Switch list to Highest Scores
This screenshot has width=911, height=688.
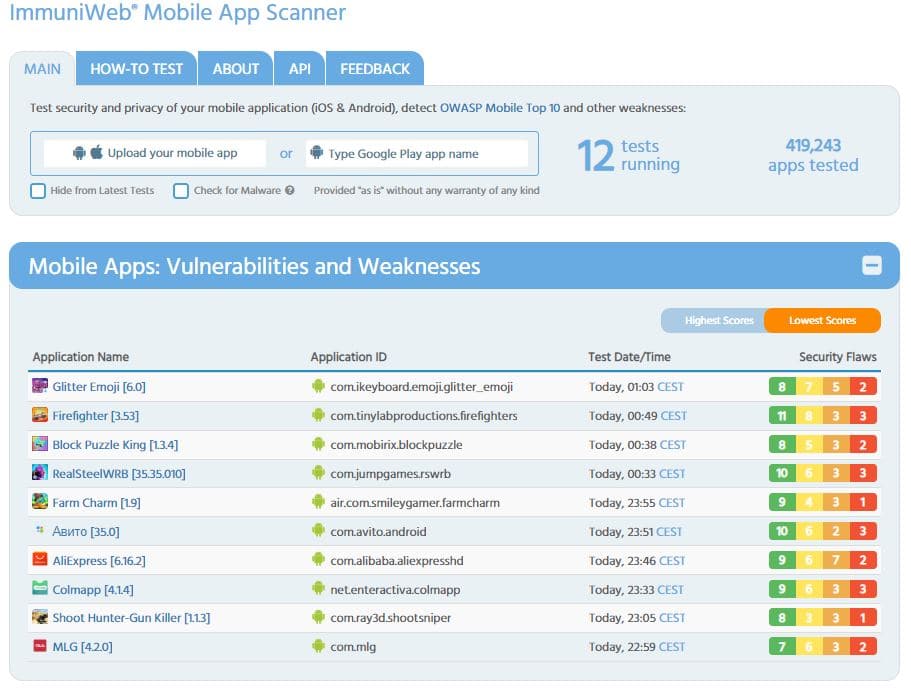(x=713, y=320)
